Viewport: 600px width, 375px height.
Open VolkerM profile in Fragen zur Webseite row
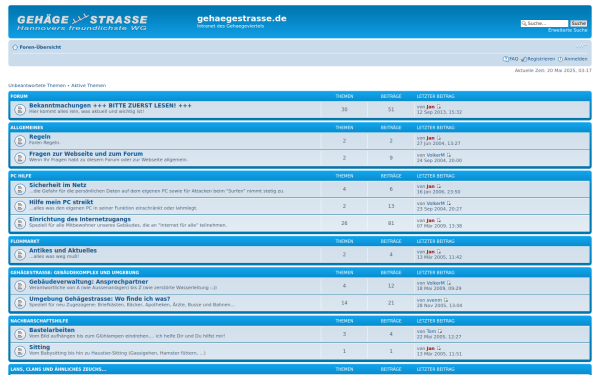coord(435,155)
